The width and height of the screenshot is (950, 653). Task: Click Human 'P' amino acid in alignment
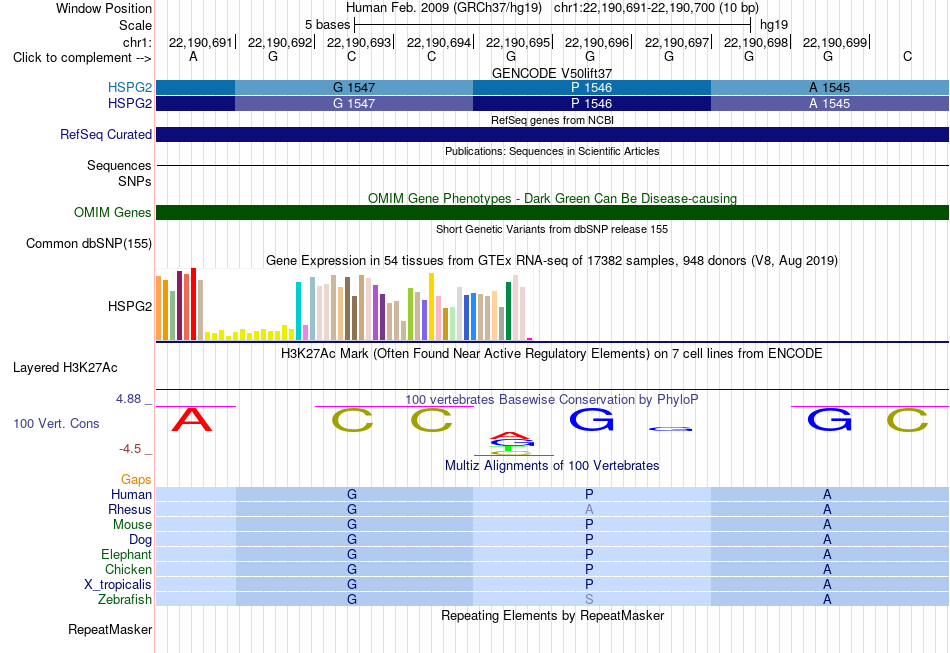(x=589, y=494)
